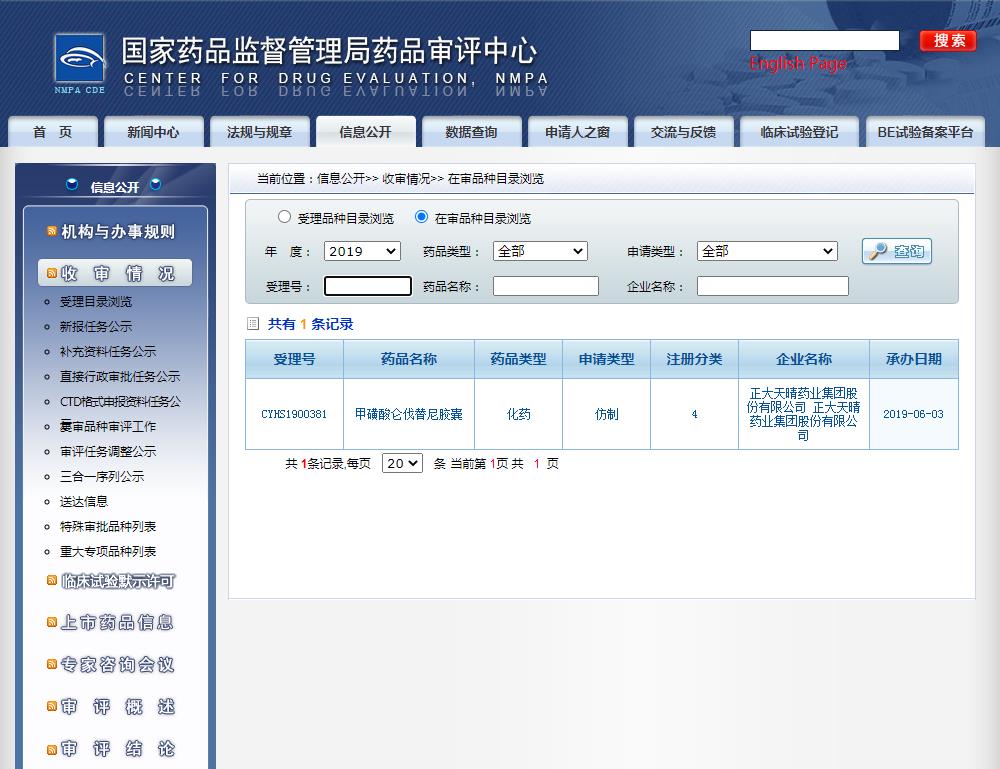Open the English Page link
Viewport: 1000px width, 769px height.
tap(798, 63)
